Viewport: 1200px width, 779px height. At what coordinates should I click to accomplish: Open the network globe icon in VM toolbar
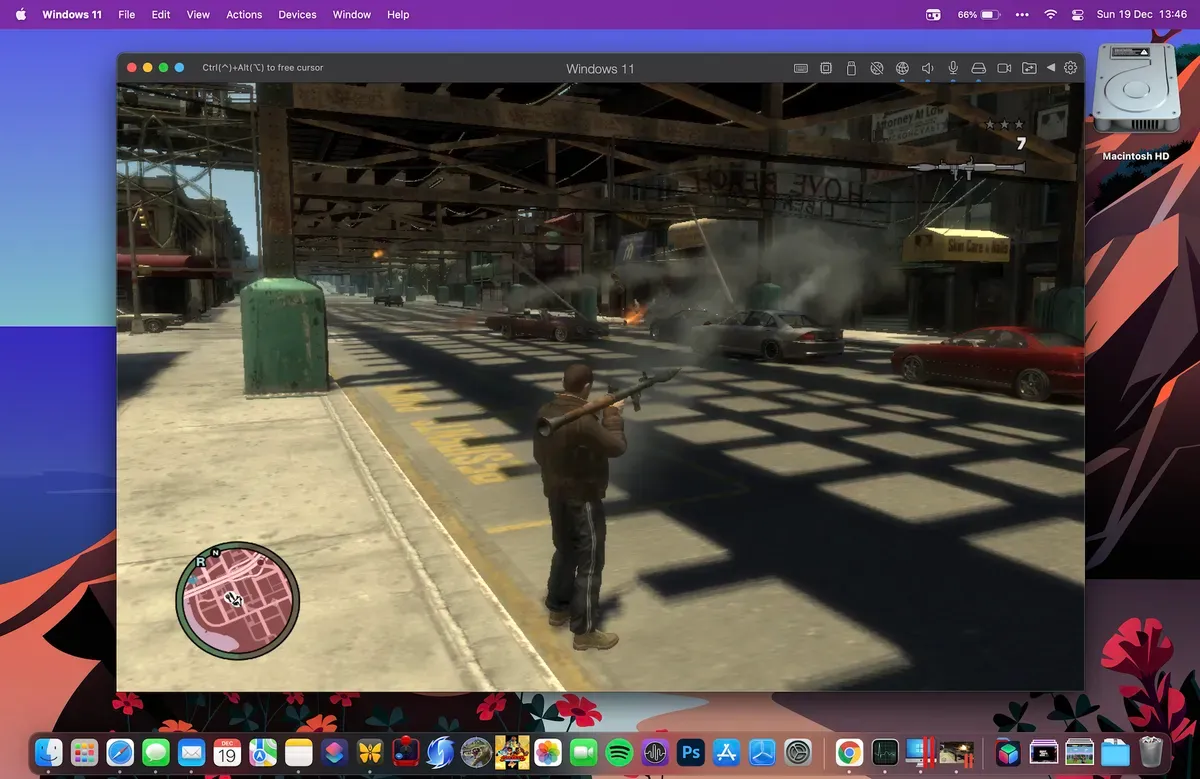click(x=902, y=68)
